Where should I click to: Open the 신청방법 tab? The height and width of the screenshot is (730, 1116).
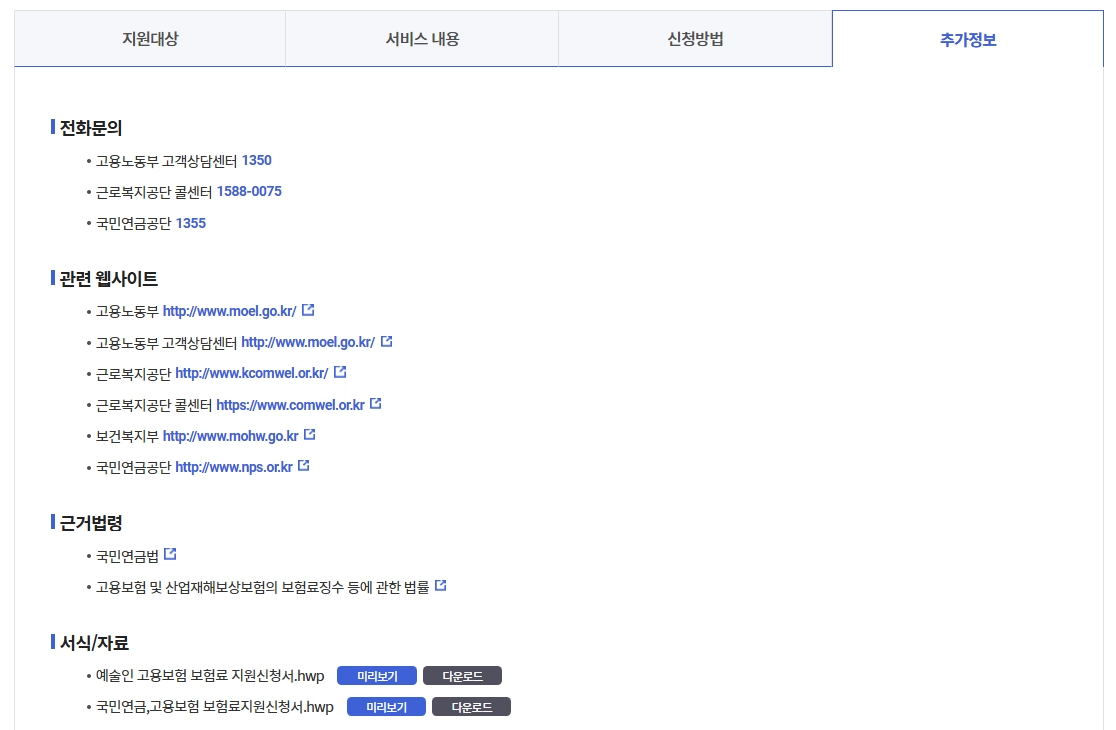pyautogui.click(x=697, y=39)
